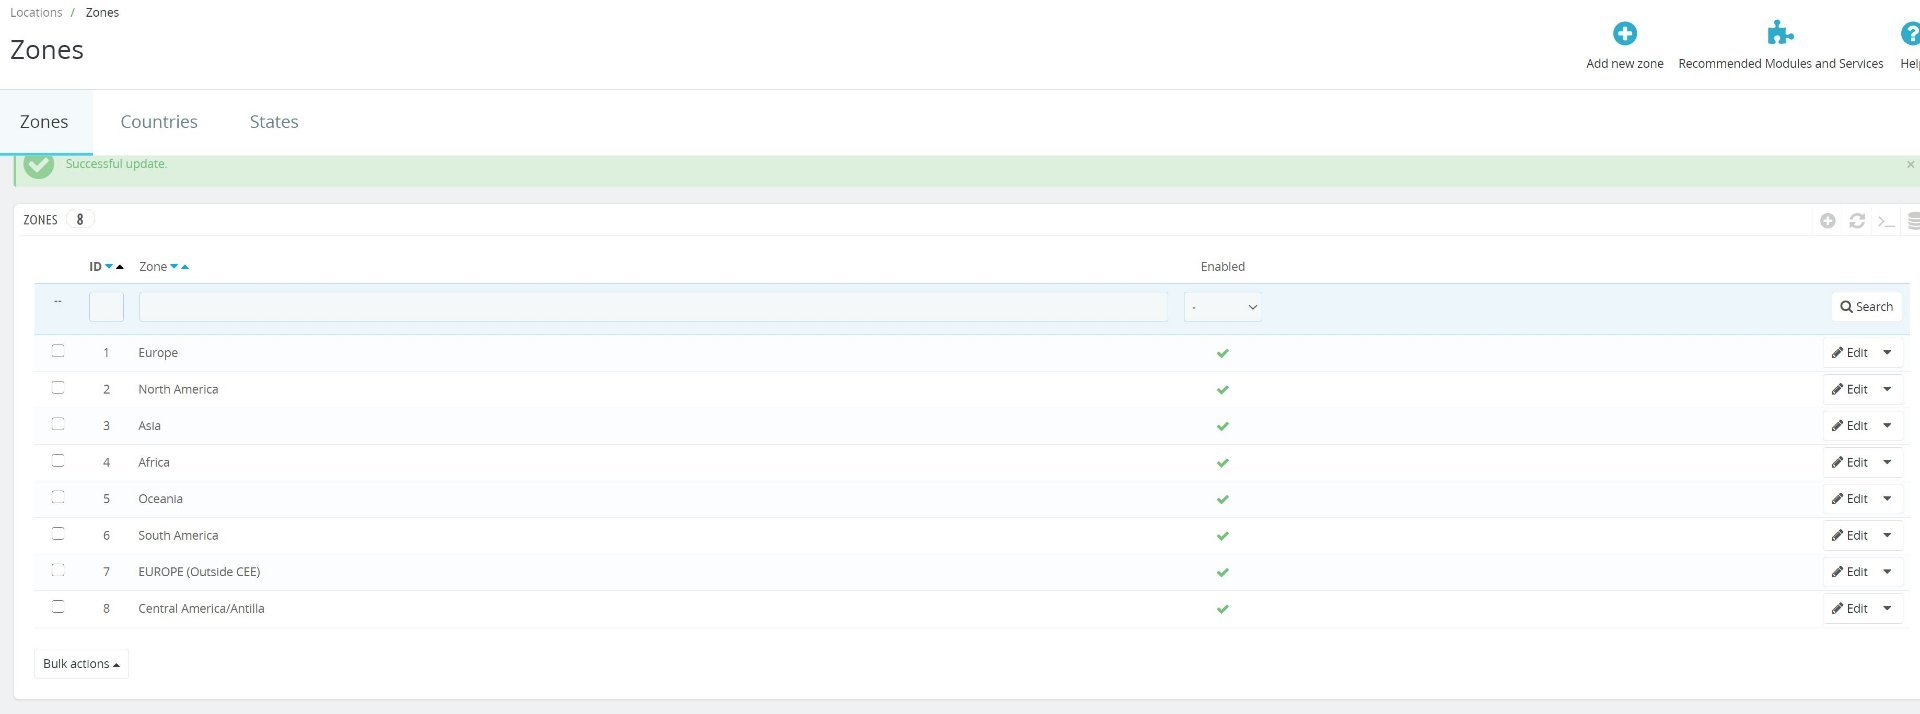Viewport: 1920px width, 714px height.
Task: Toggle enabled checkmark for Asia
Action: [1222, 426]
